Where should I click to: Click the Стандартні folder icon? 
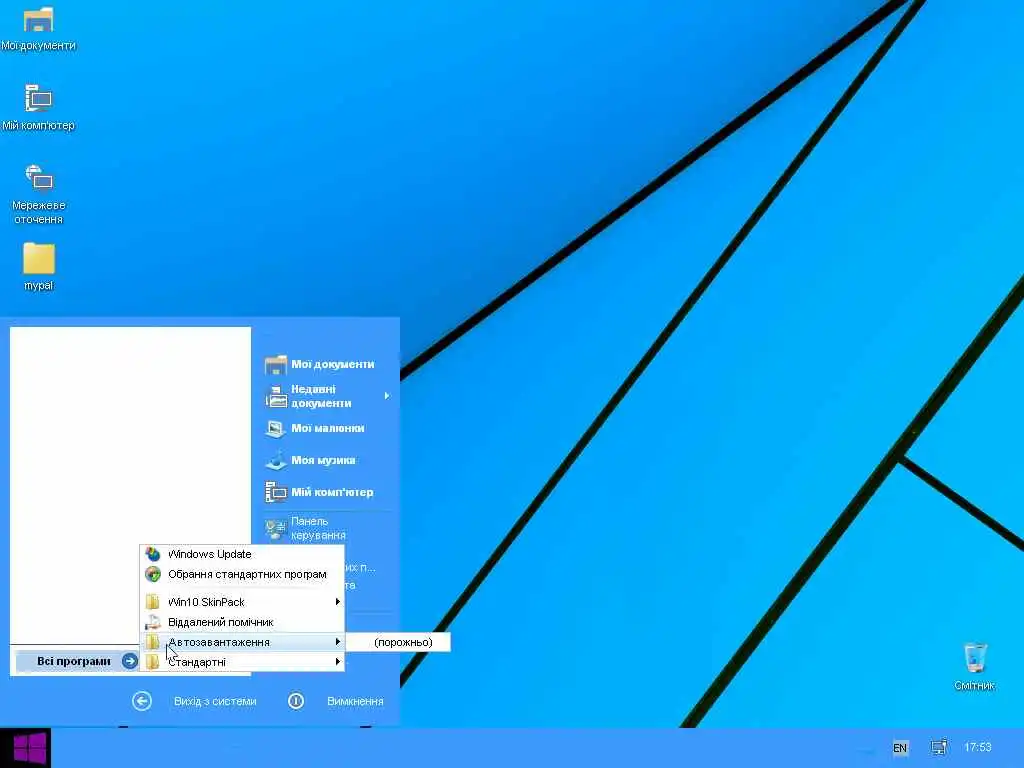(152, 662)
